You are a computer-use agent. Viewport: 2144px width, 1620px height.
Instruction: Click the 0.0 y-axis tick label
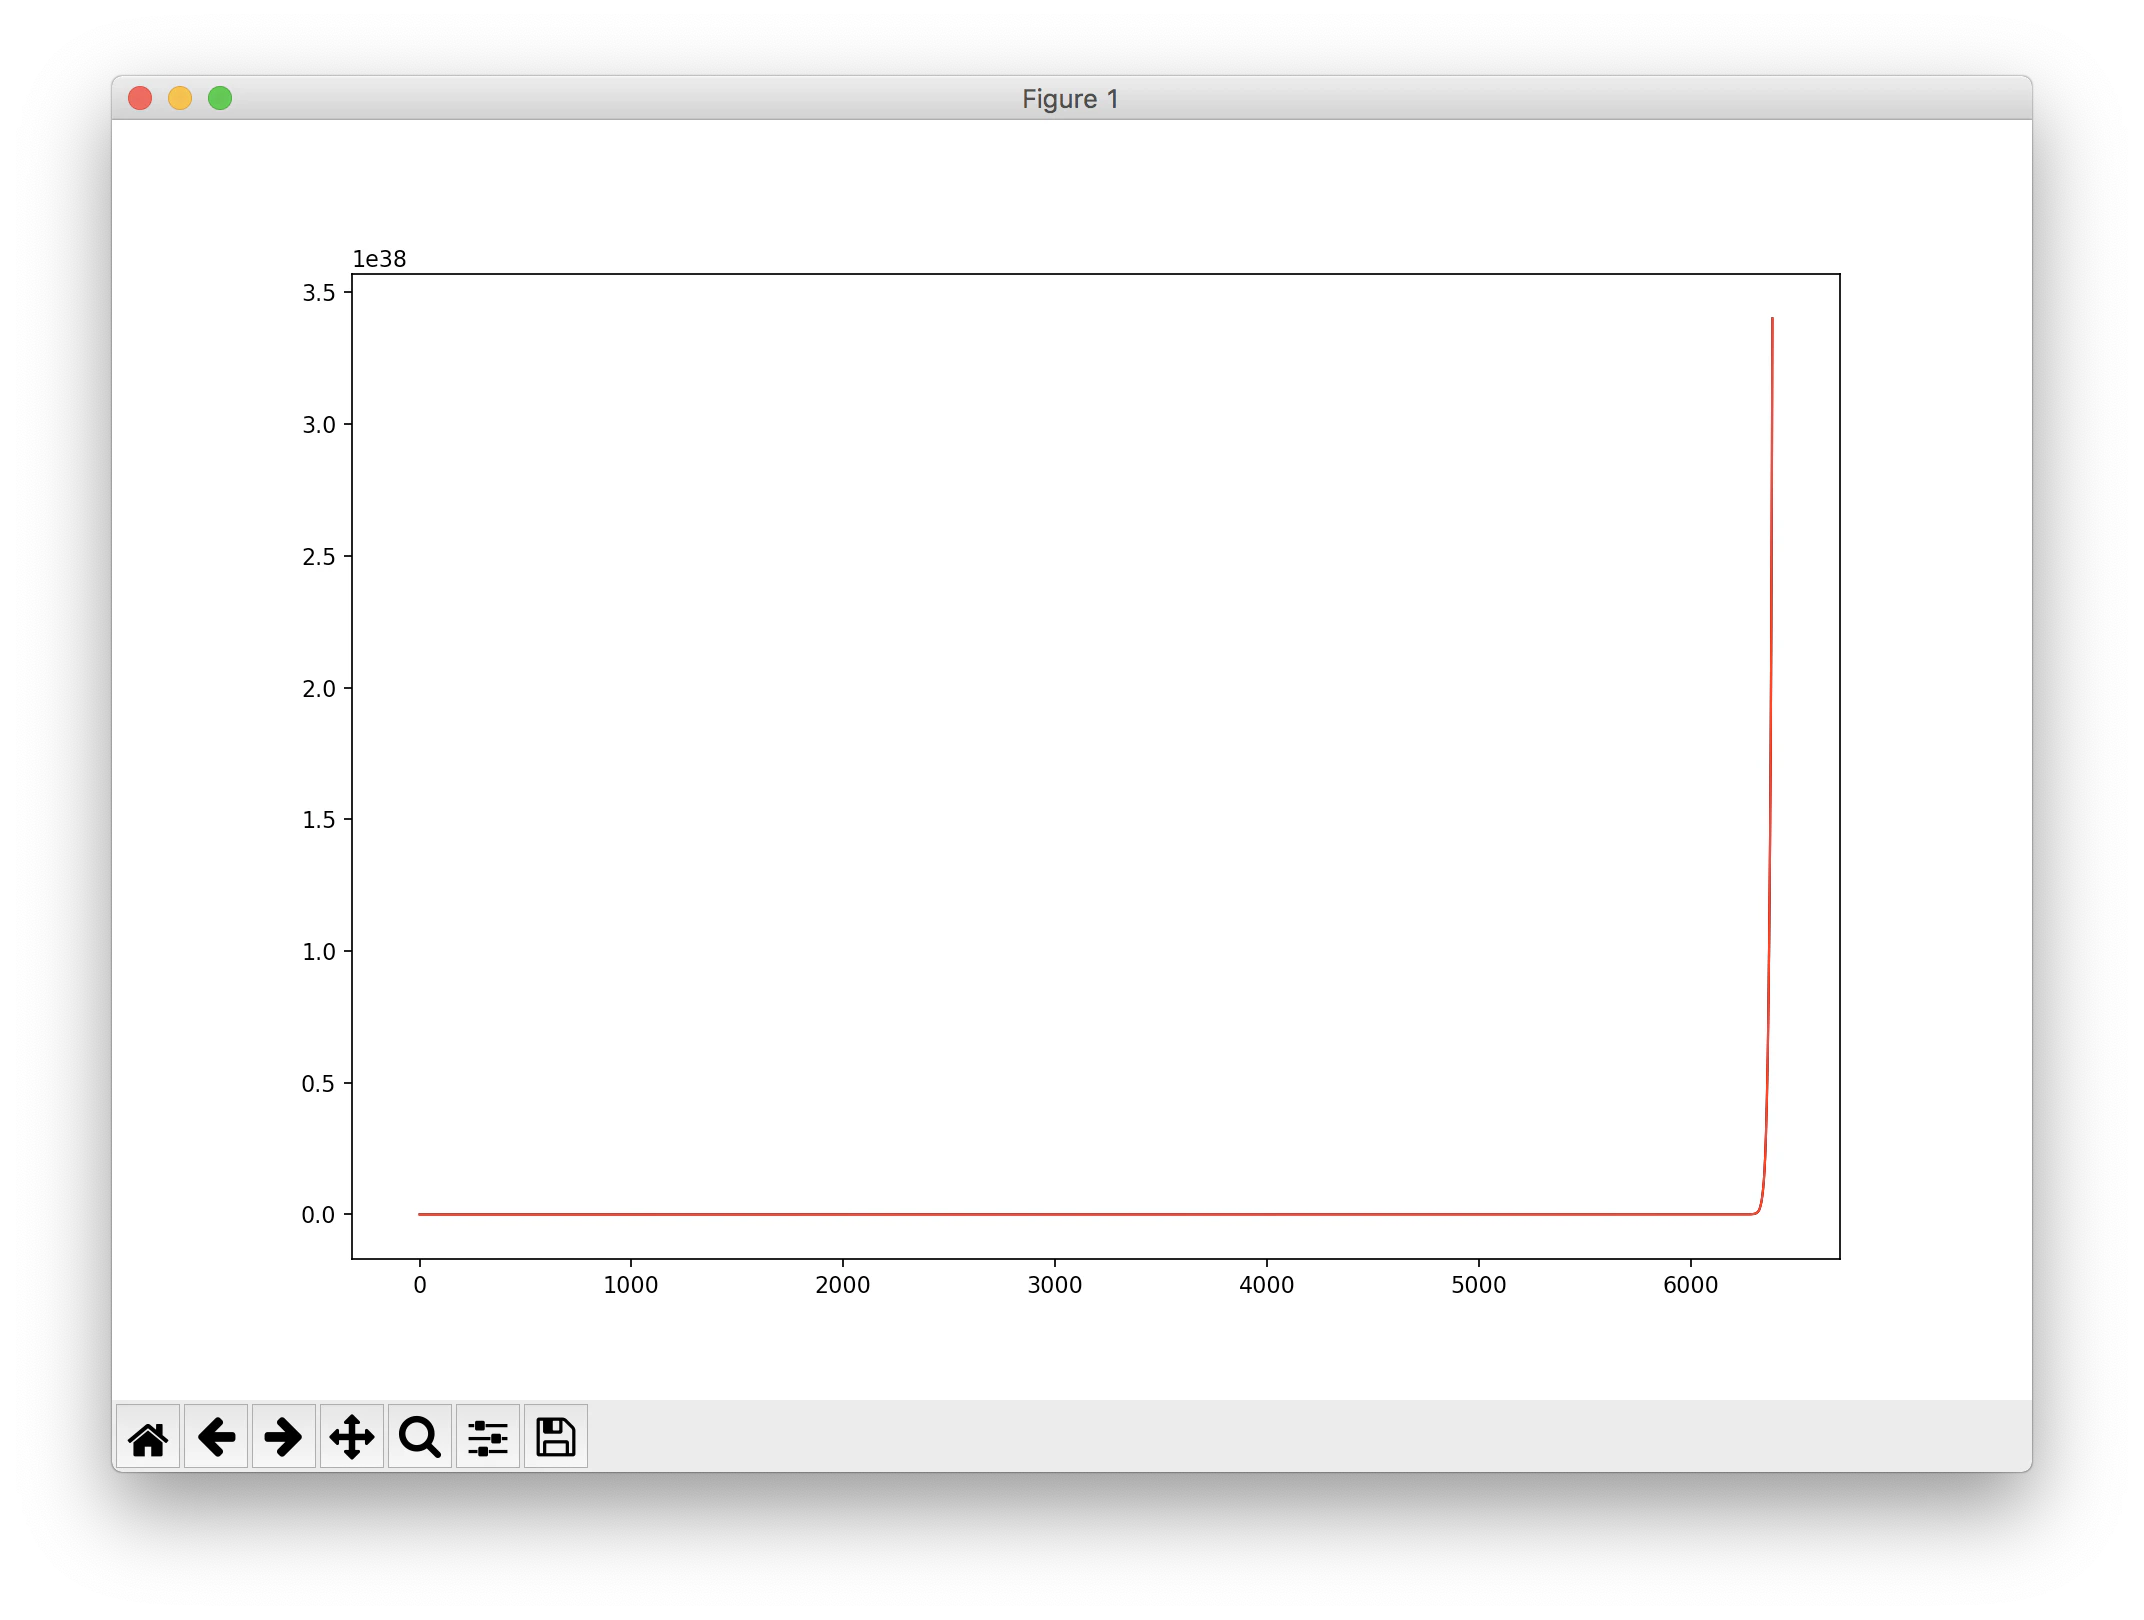coord(319,1215)
